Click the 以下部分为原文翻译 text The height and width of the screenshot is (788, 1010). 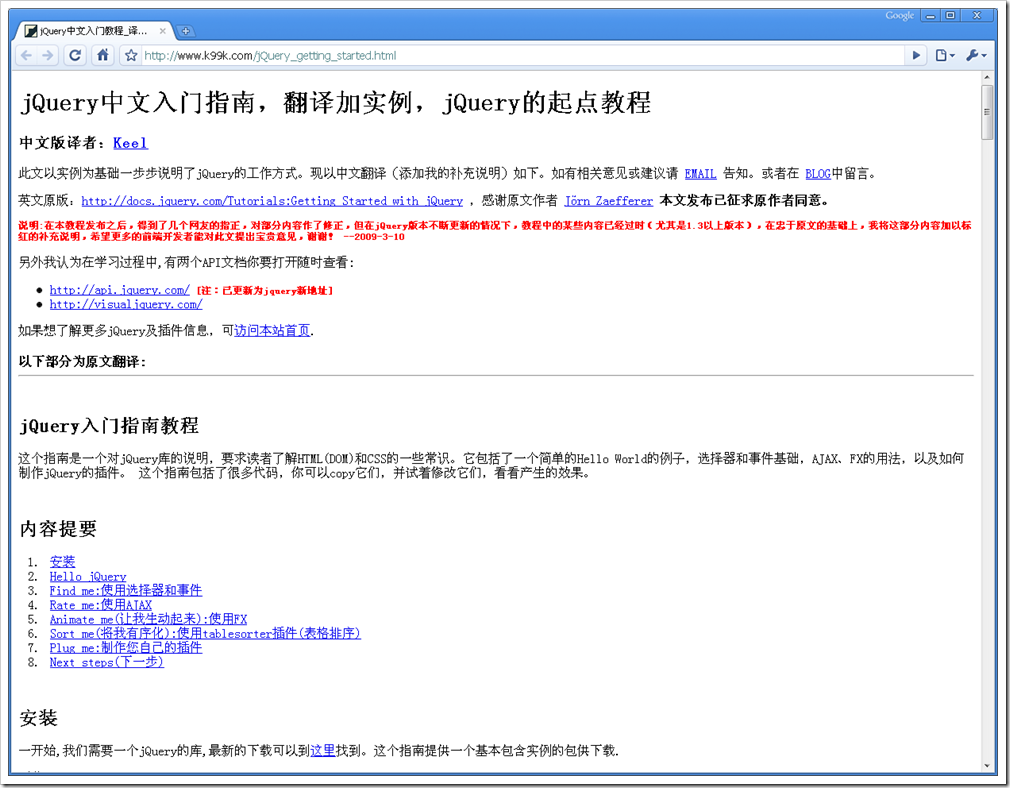click(x=82, y=361)
